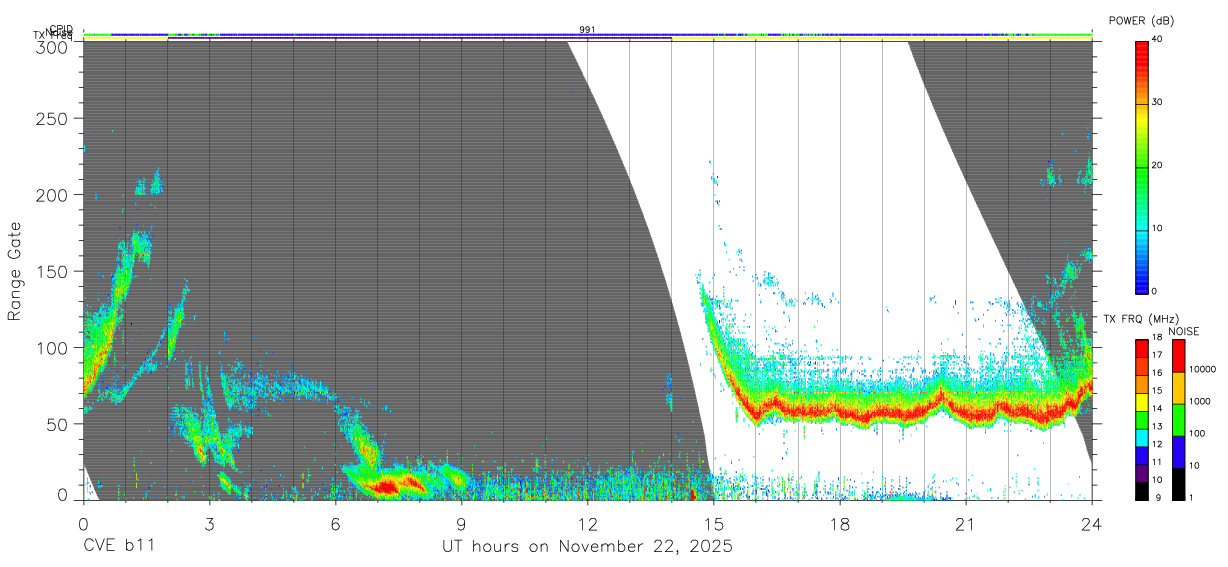
Task: Click the 30 label on POWER scale
Action: tap(1158, 102)
